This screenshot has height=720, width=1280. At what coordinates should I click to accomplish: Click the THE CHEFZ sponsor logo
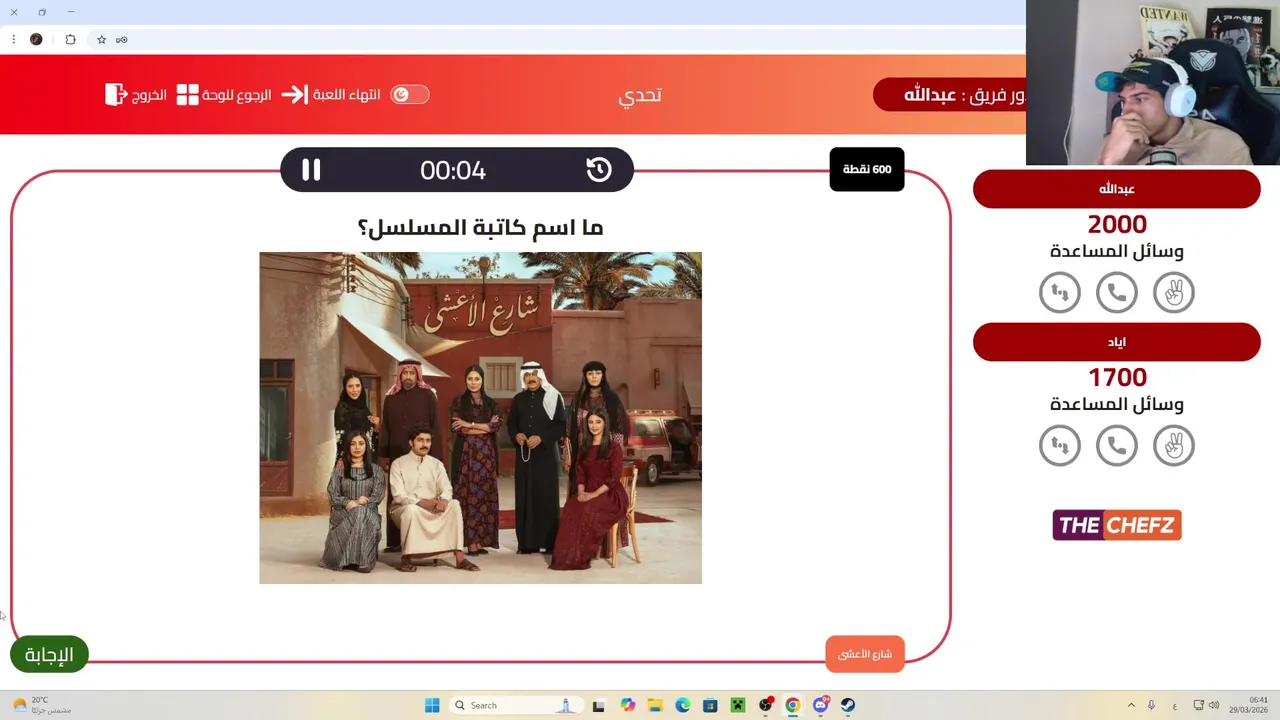click(x=1117, y=525)
